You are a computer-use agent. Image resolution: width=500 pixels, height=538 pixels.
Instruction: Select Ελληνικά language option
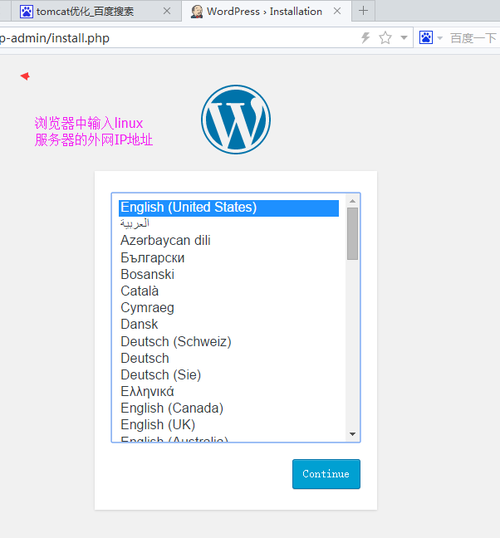point(229,391)
